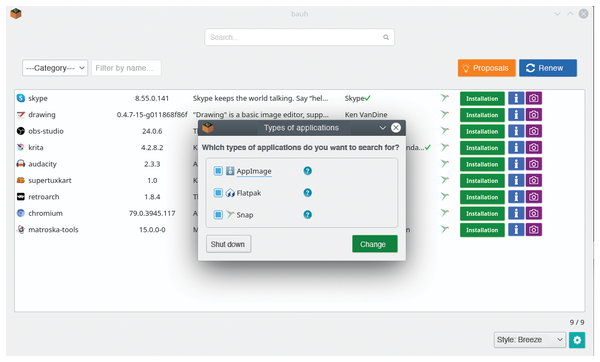This screenshot has width=600, height=362.
Task: Toggle the AppImage checkbox
Action: (x=218, y=171)
